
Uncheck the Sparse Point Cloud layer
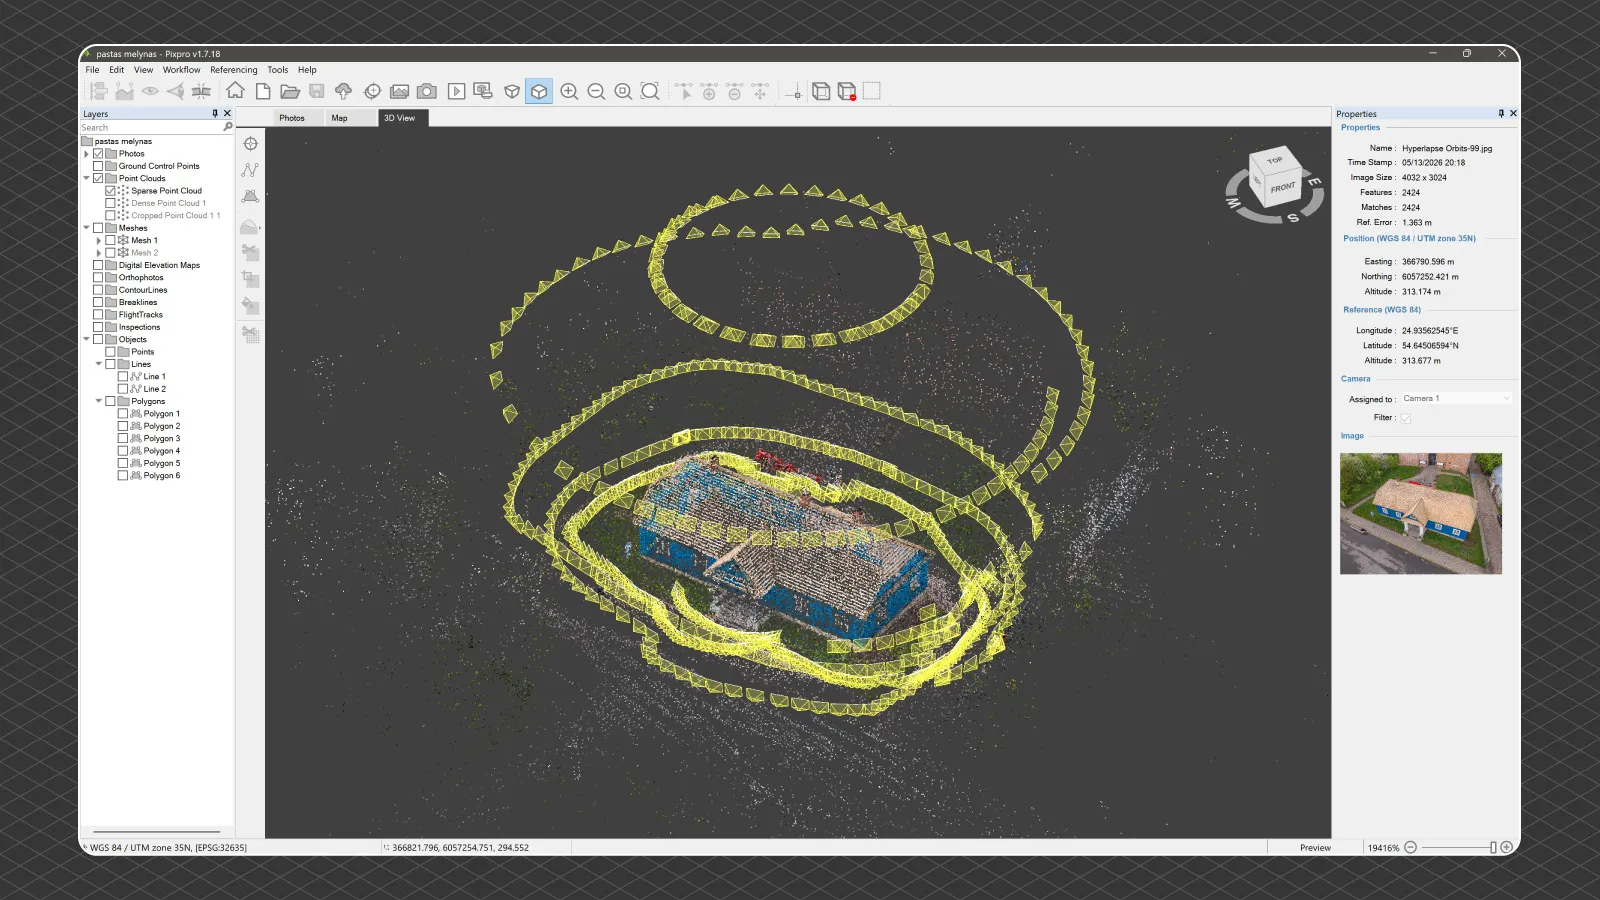(110, 191)
